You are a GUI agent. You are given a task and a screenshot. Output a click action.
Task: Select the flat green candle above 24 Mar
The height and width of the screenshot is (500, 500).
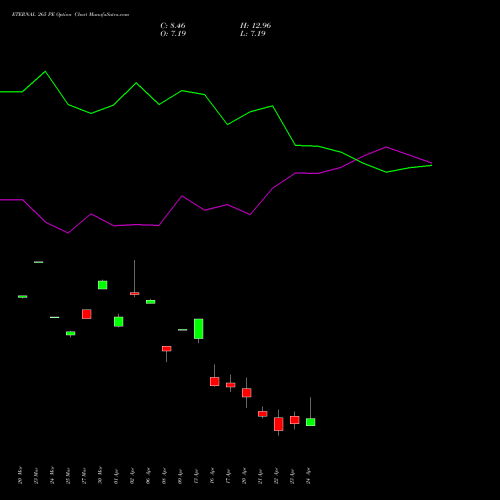(55, 317)
